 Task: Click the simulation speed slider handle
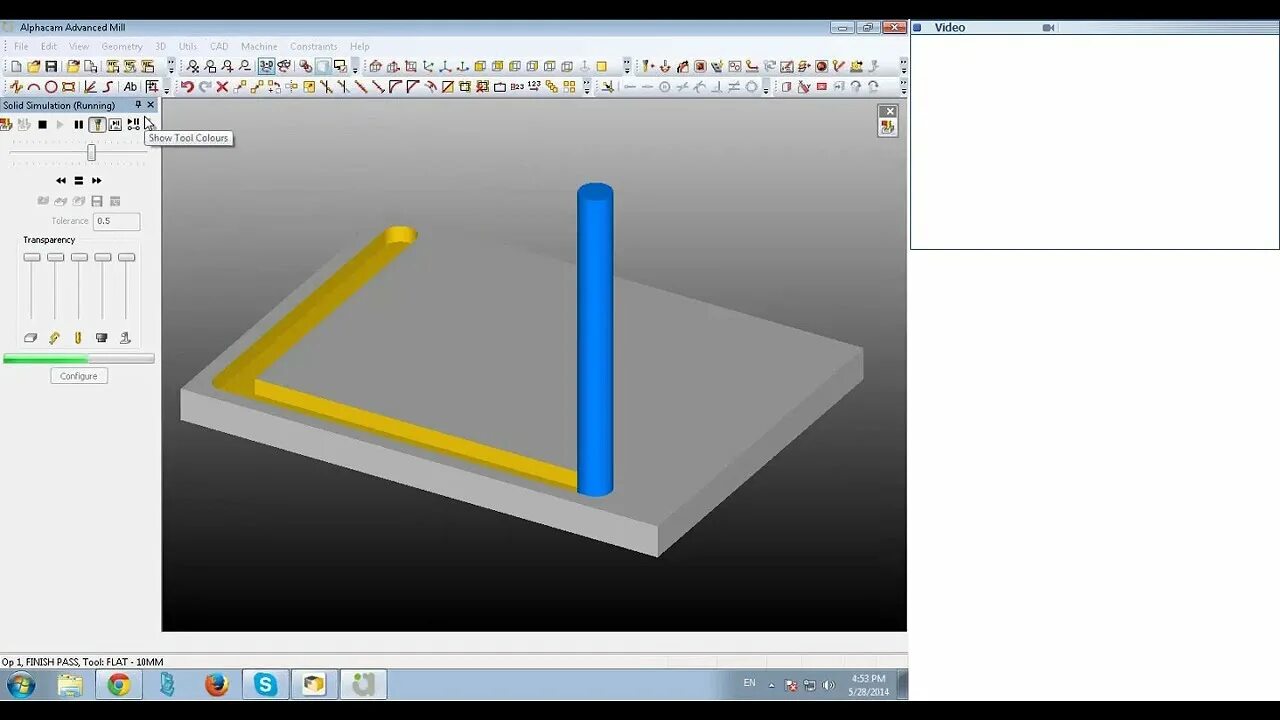click(x=91, y=153)
